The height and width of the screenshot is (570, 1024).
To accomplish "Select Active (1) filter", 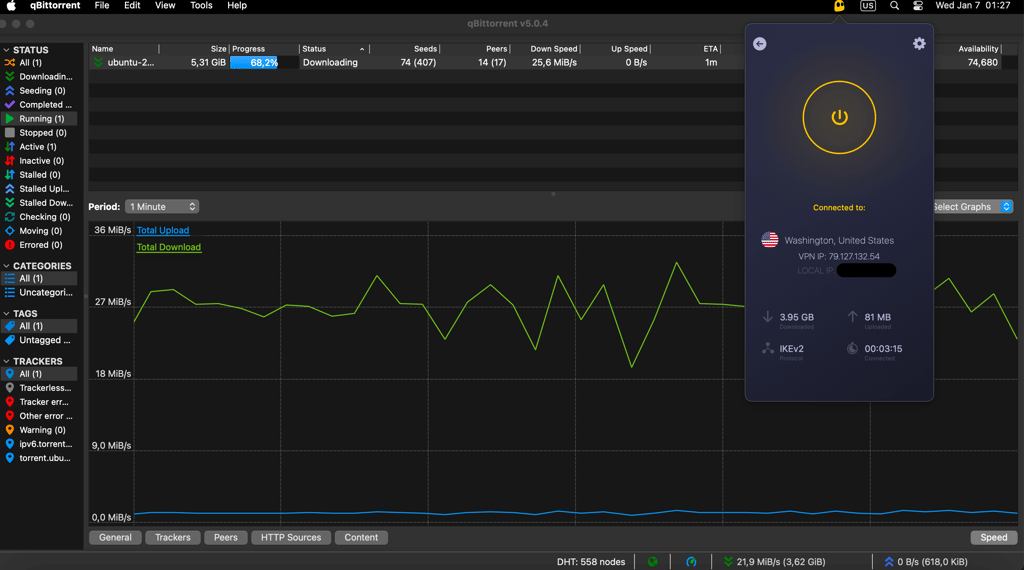I will (x=39, y=147).
